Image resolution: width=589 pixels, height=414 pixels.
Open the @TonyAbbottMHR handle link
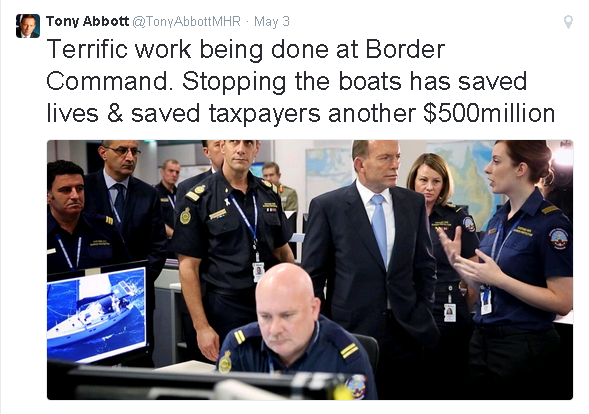click(x=186, y=21)
